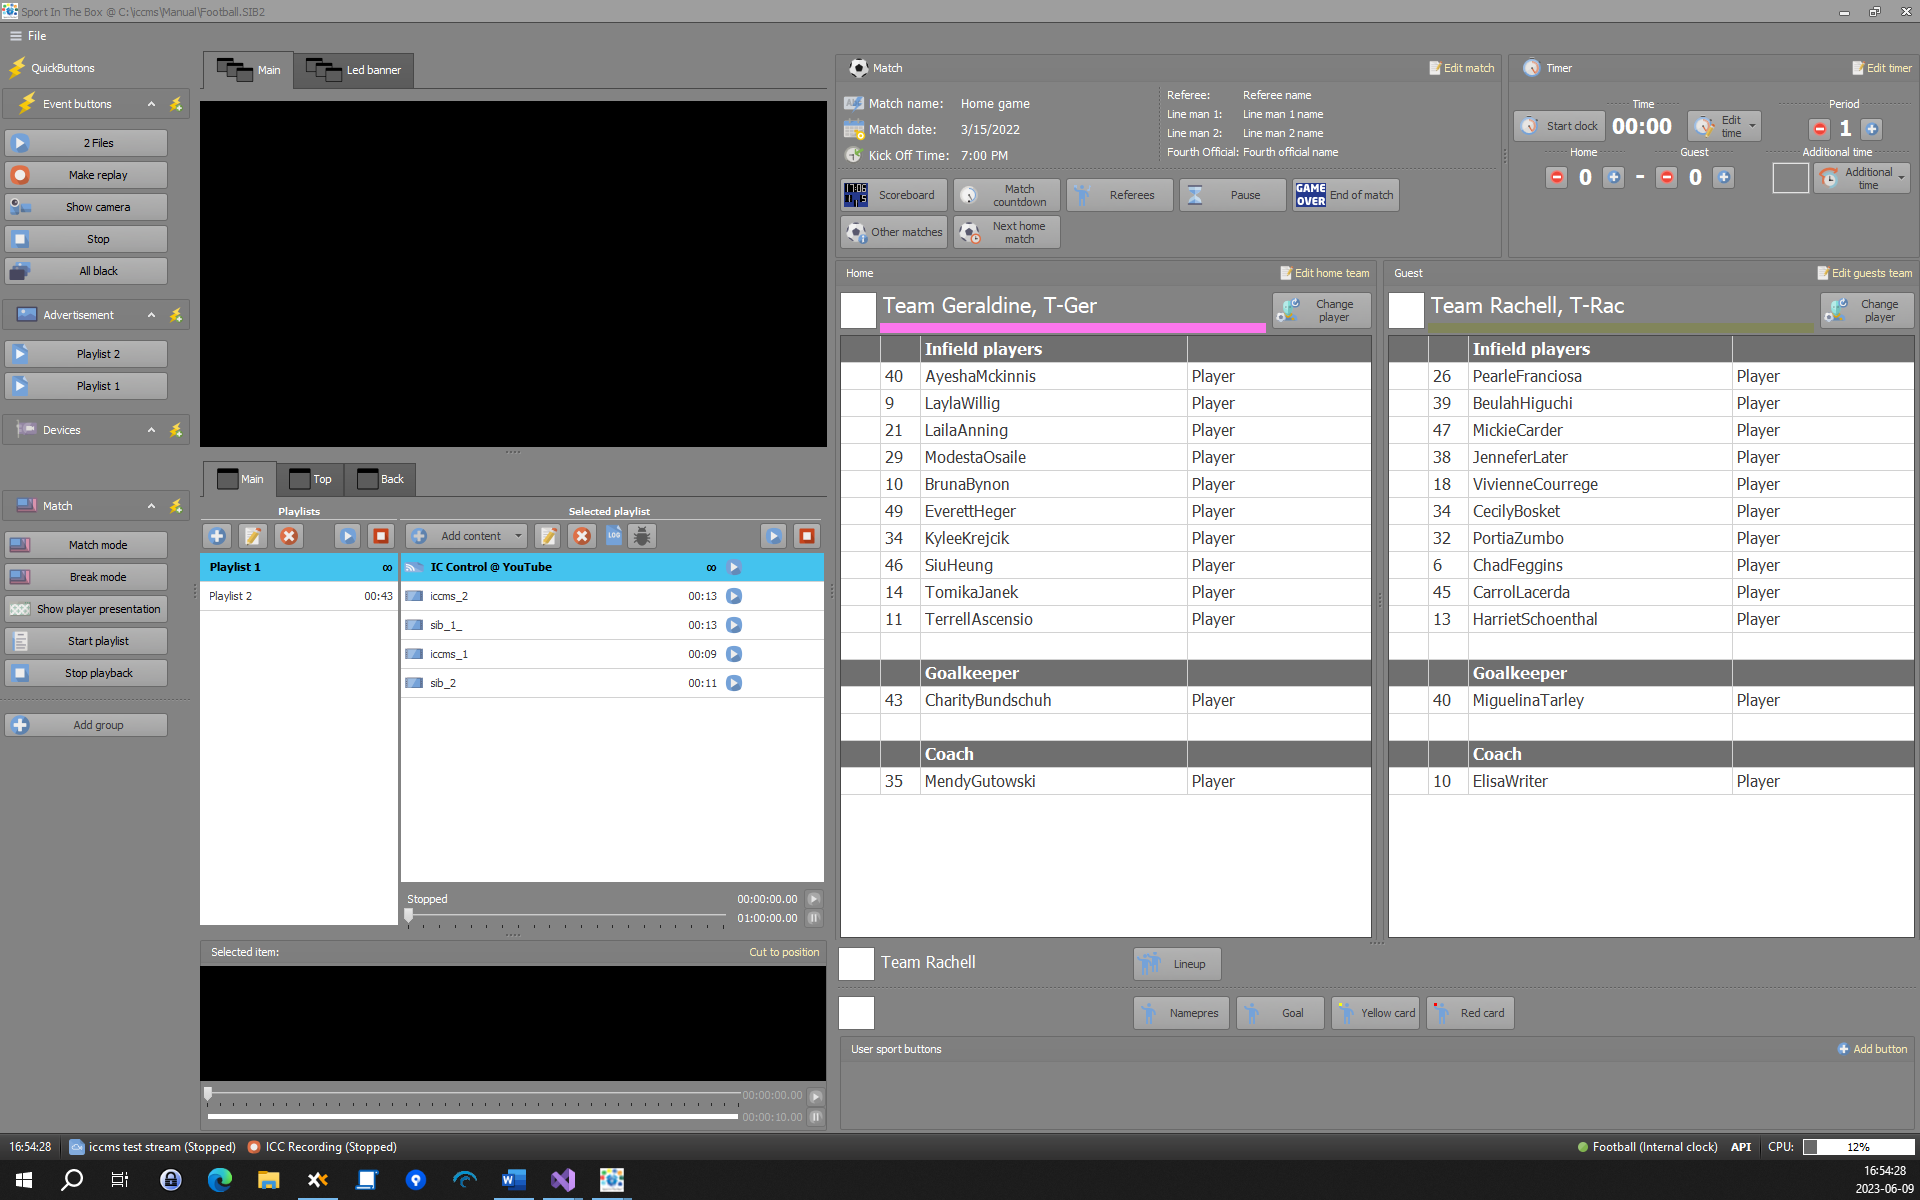The width and height of the screenshot is (1920, 1200).
Task: Collapse the Advertisement group
Action: [x=151, y=315]
